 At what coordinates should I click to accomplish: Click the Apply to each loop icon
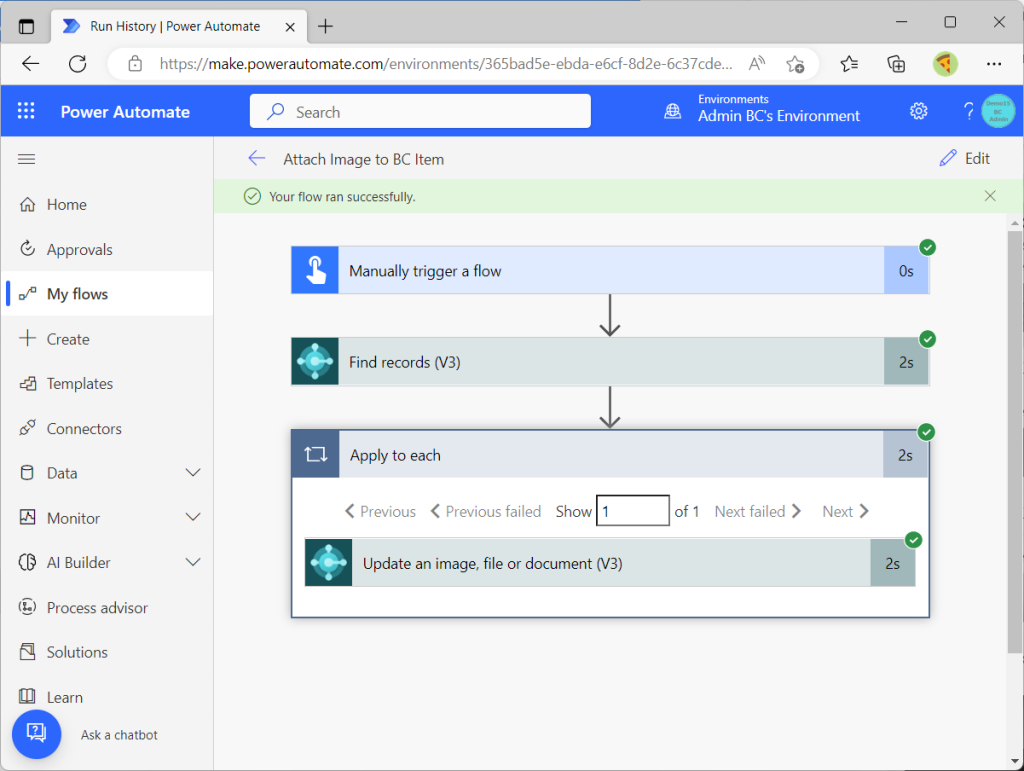click(315, 454)
